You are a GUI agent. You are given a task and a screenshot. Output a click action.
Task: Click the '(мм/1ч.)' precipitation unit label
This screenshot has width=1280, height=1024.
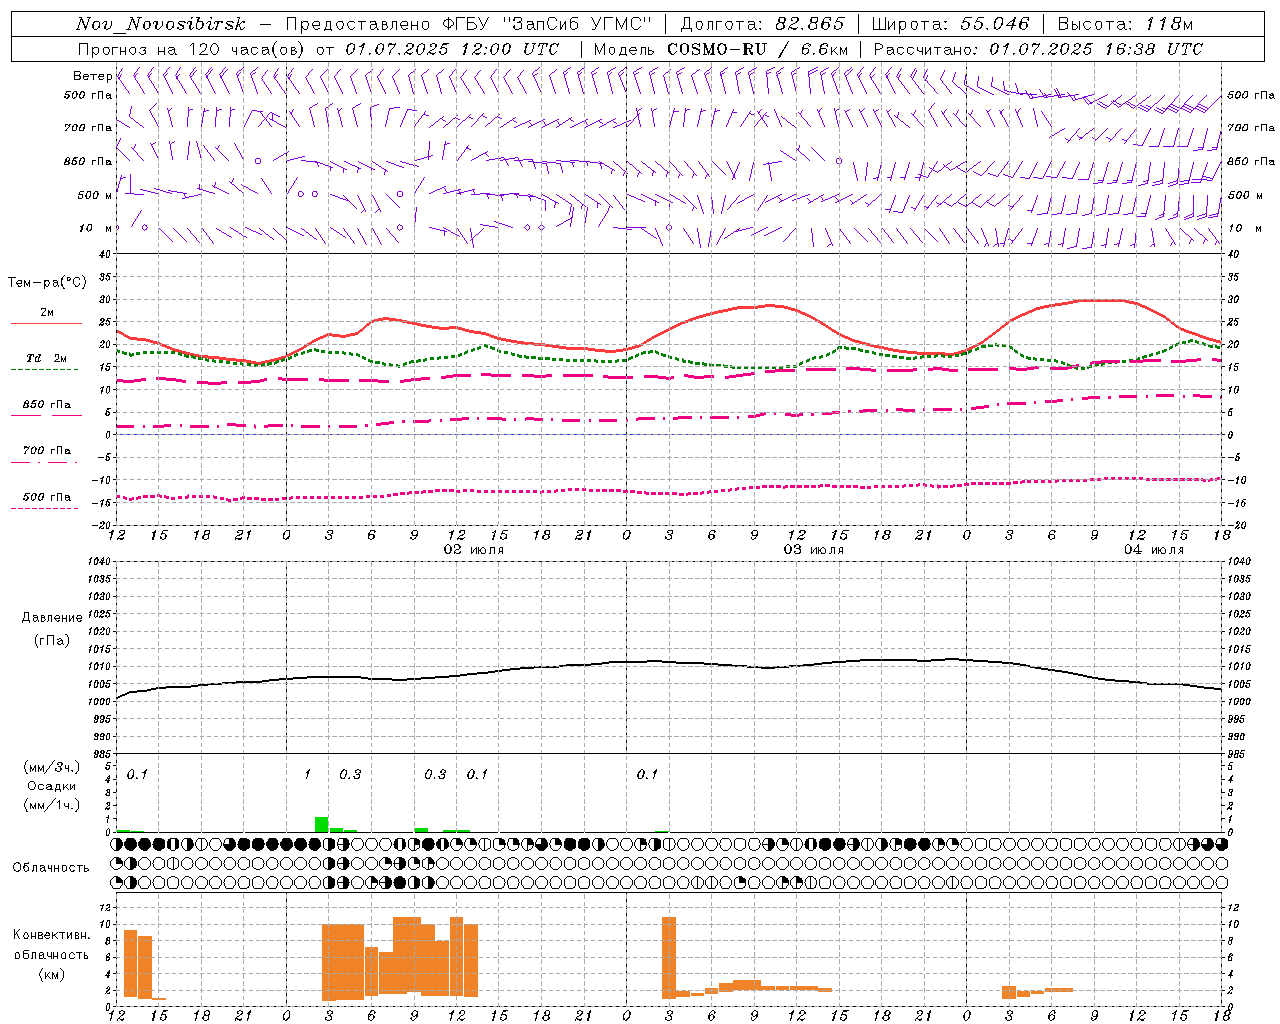pyautogui.click(x=52, y=805)
